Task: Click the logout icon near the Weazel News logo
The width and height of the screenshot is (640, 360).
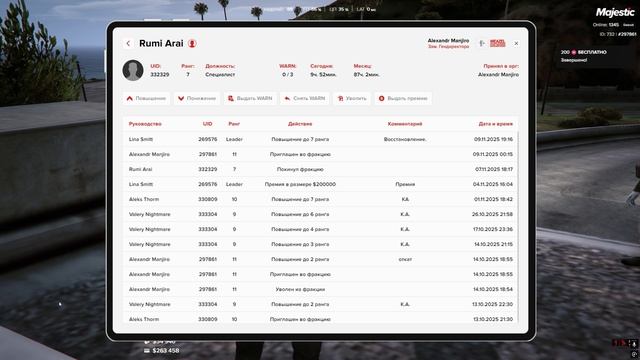Action: 482,43
